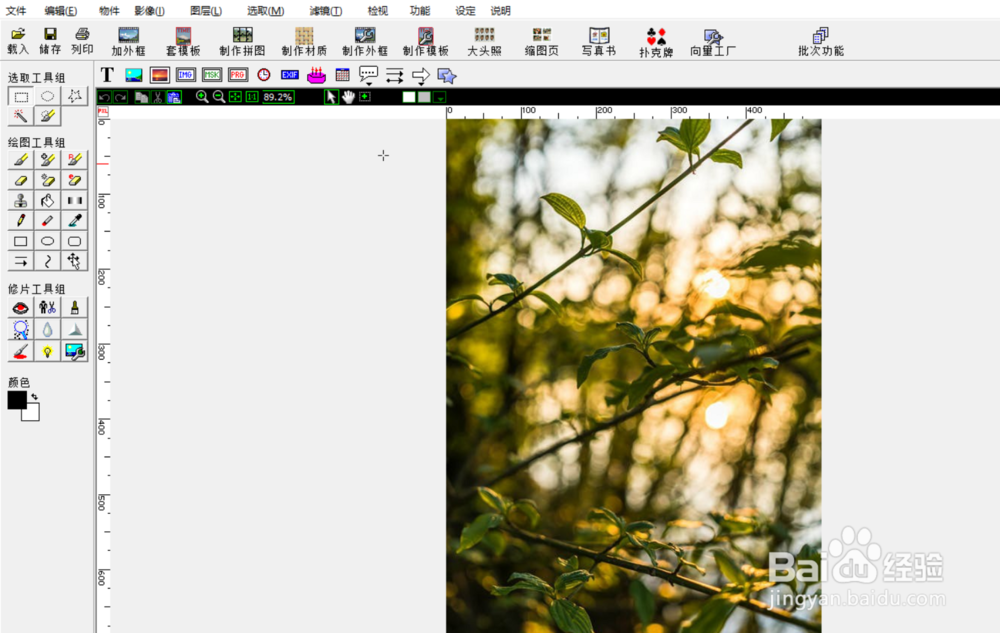Viewport: 1000px width, 633px height.
Task: Select the gradient fill tool
Action: pyautogui.click(x=75, y=201)
